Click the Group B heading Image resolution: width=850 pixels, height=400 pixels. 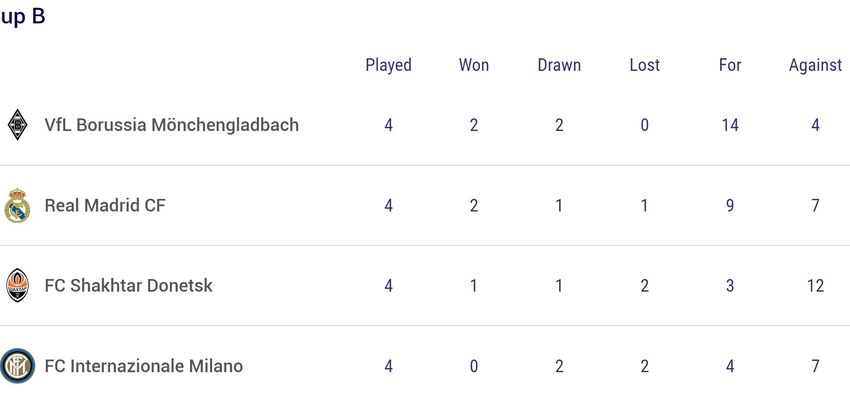coord(22,16)
